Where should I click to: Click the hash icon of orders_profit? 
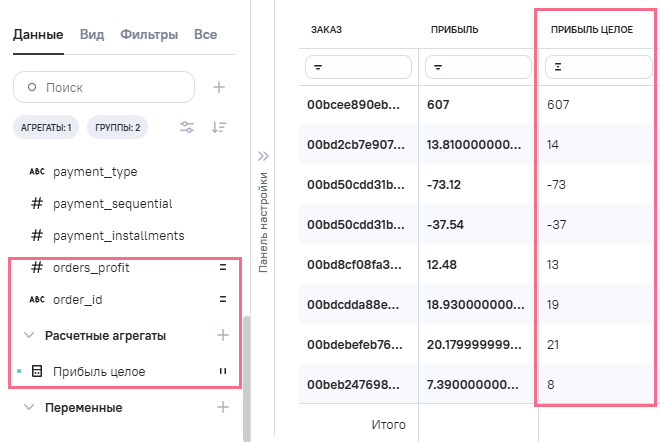pos(37,268)
